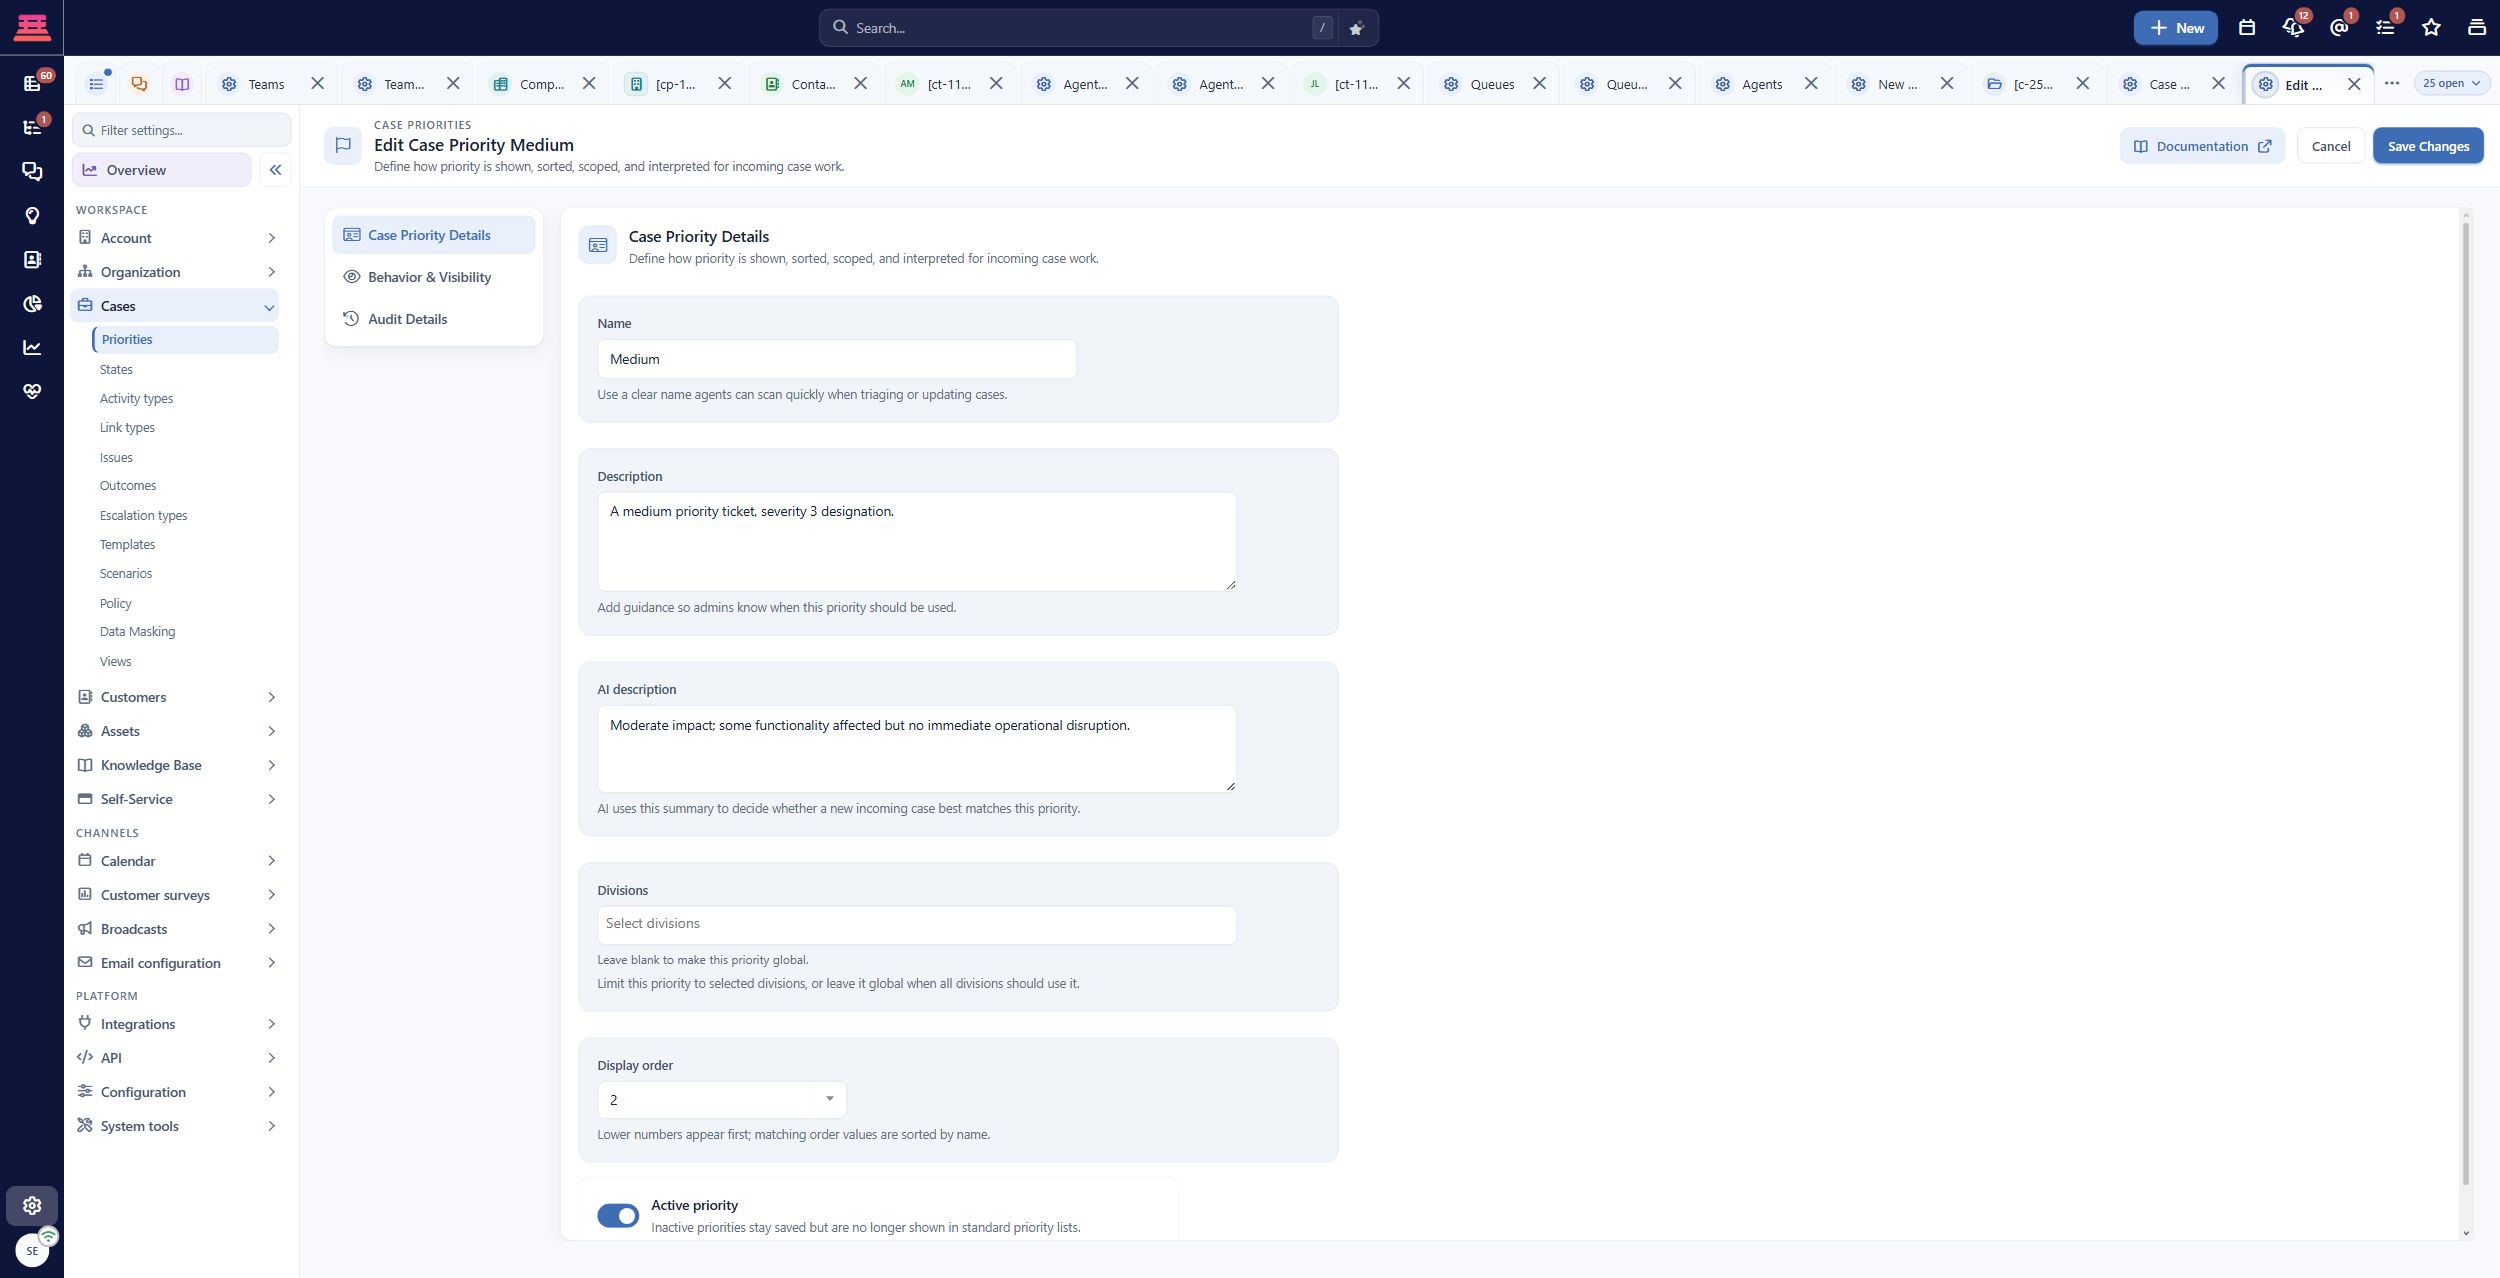The image size is (2500, 1278).
Task: Select Case Priority Details section
Action: (433, 235)
